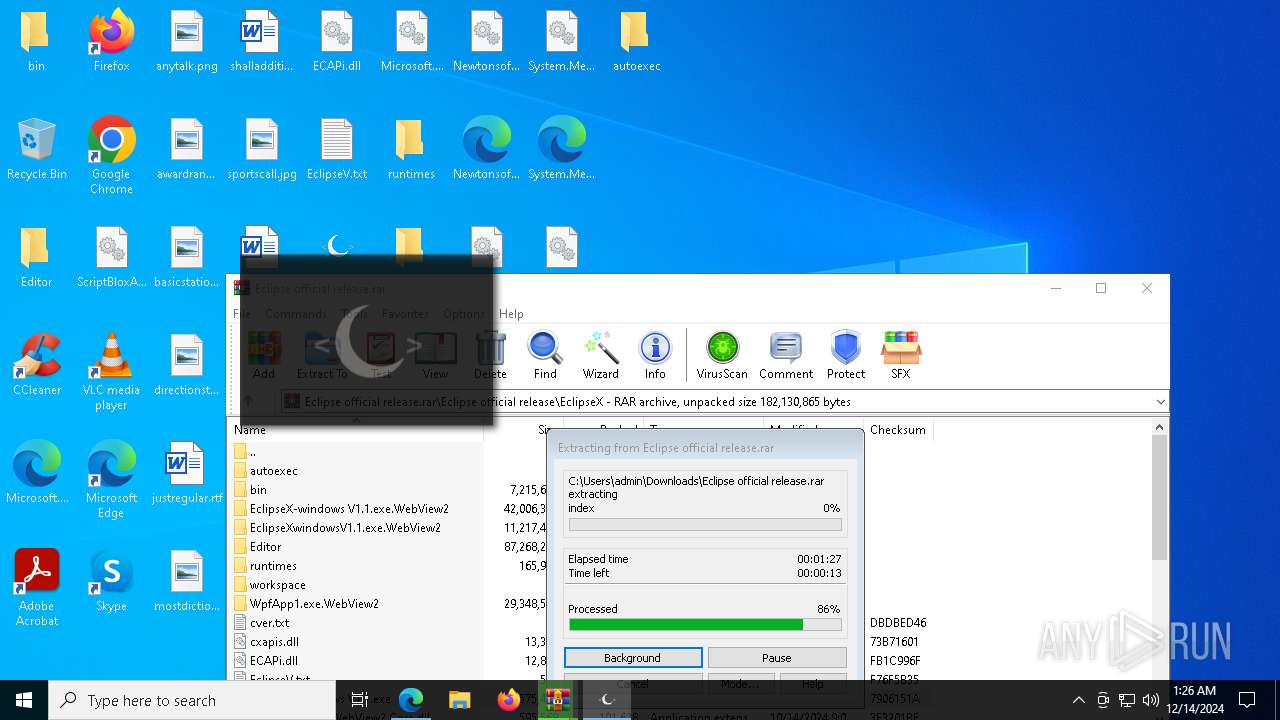Open Google Chrome desktop shortcut
Image resolution: width=1280 pixels, height=720 pixels.
coord(111,155)
